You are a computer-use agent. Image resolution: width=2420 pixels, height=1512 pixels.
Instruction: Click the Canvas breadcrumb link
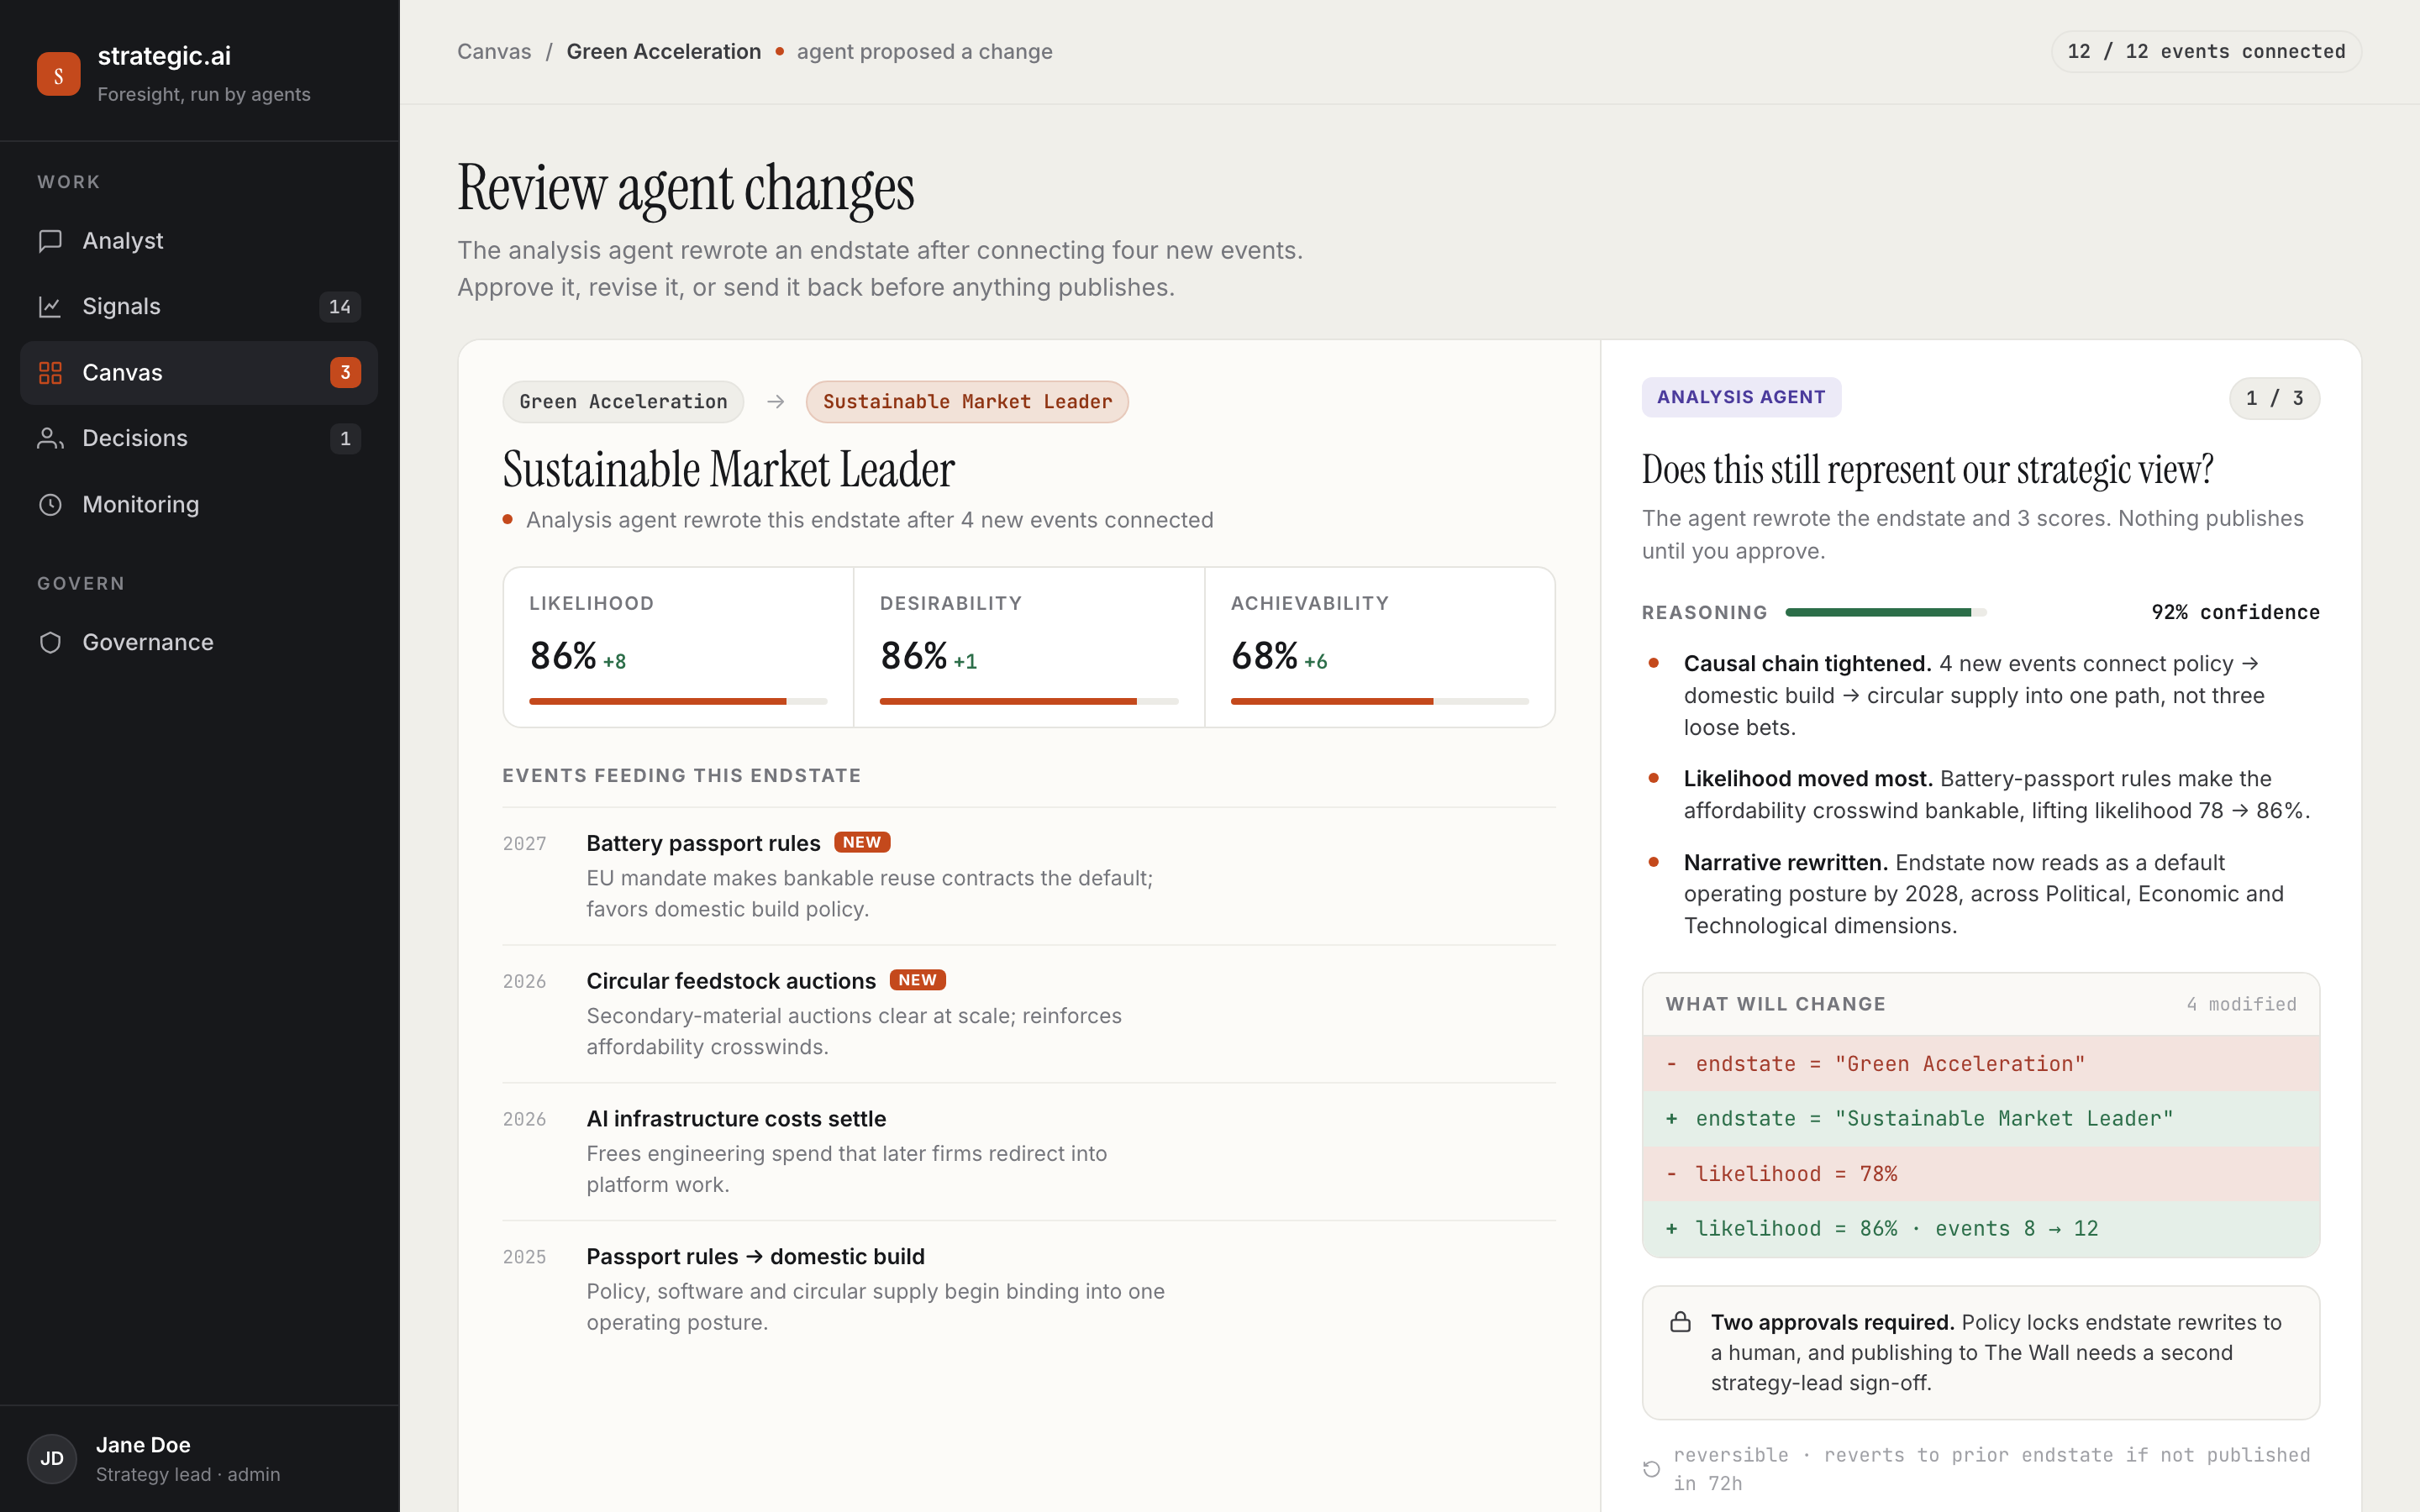tap(494, 52)
